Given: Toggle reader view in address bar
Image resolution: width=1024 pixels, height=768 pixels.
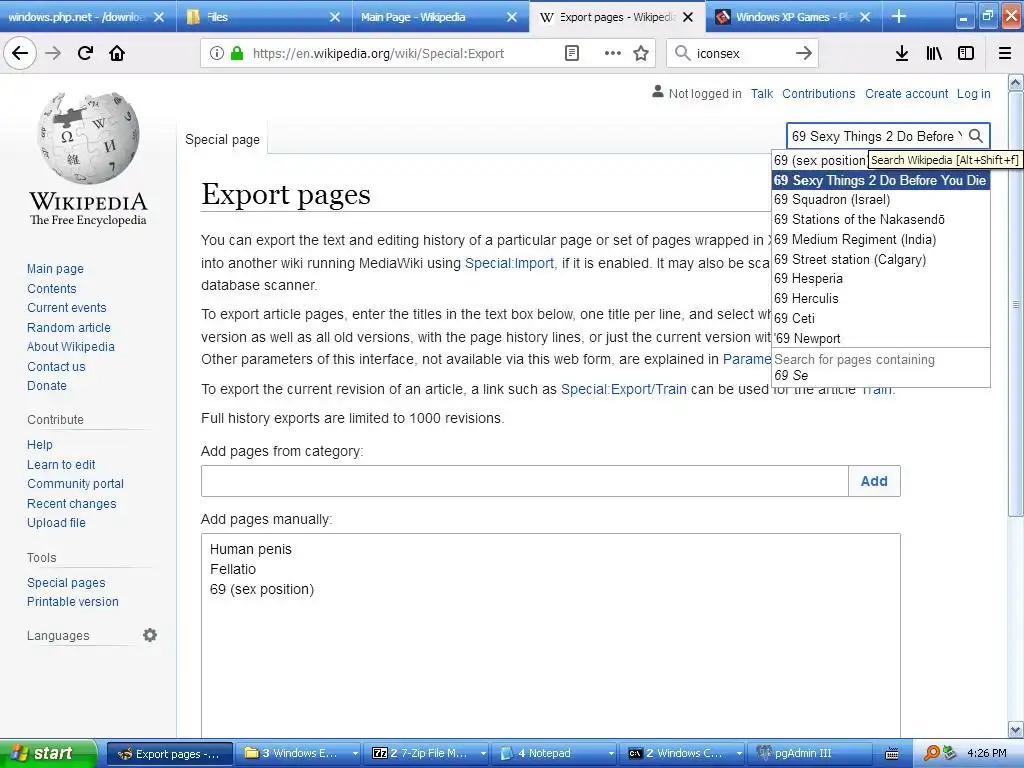Looking at the screenshot, I should point(572,54).
